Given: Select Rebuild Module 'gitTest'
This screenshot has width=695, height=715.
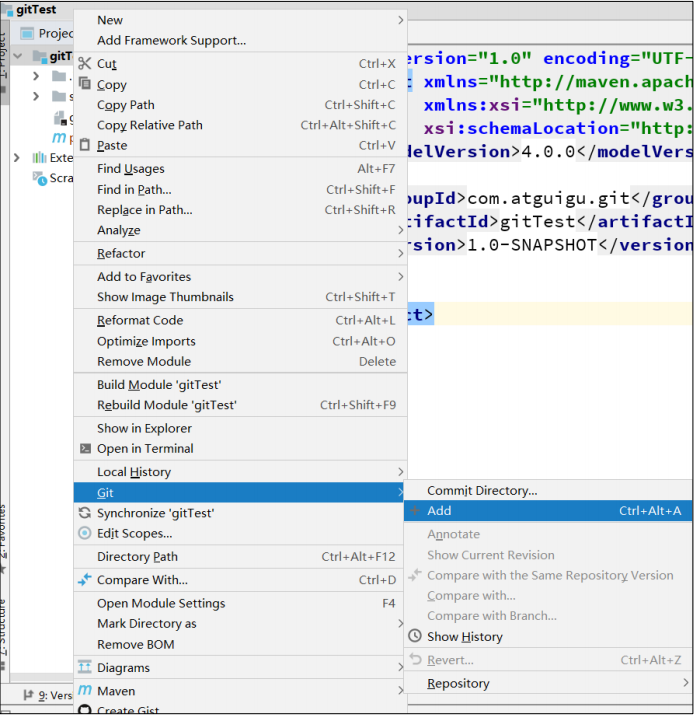Looking at the screenshot, I should click(240, 405).
